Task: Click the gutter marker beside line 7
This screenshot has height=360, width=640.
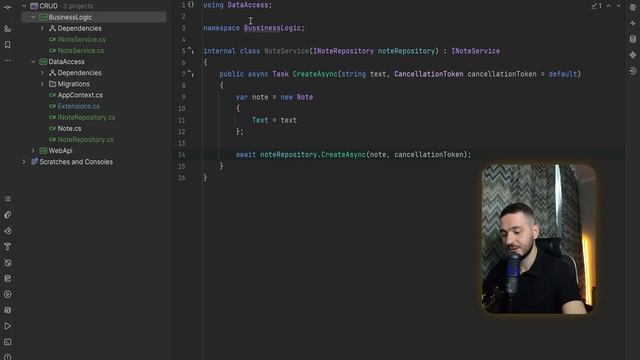Action: (x=191, y=73)
